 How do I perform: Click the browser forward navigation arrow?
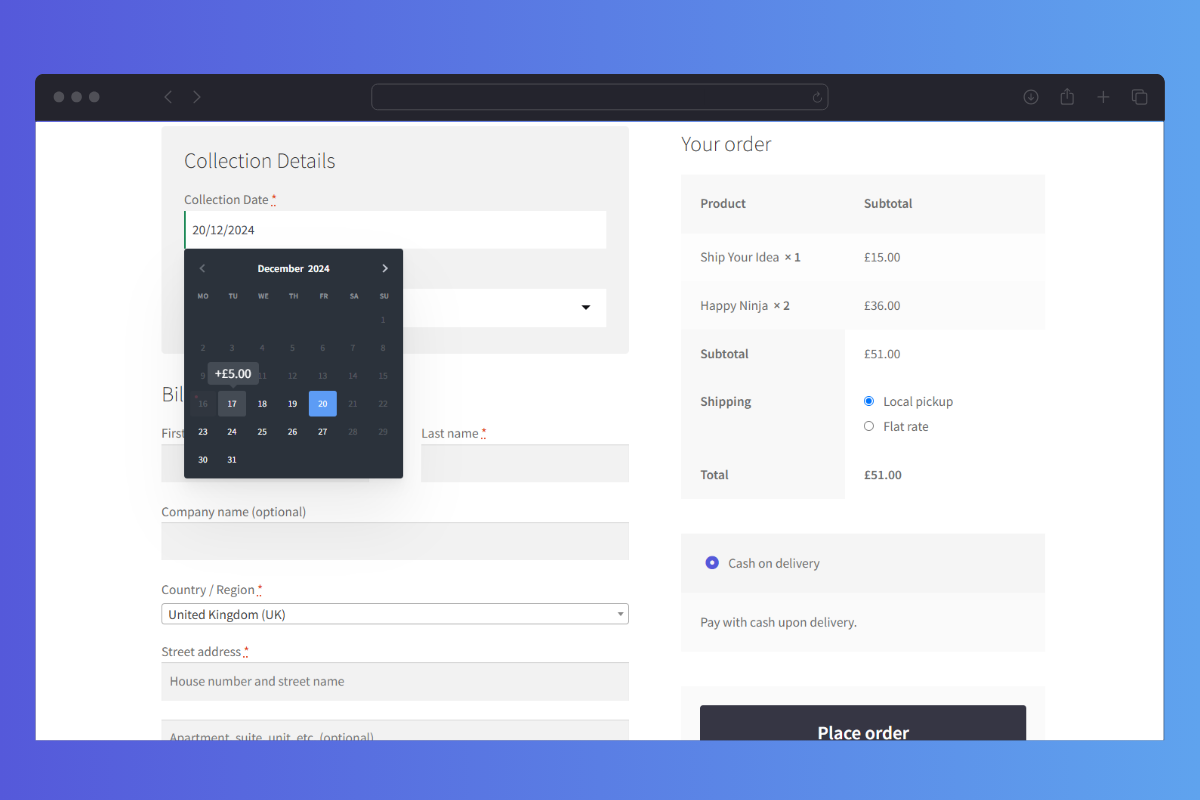197,96
